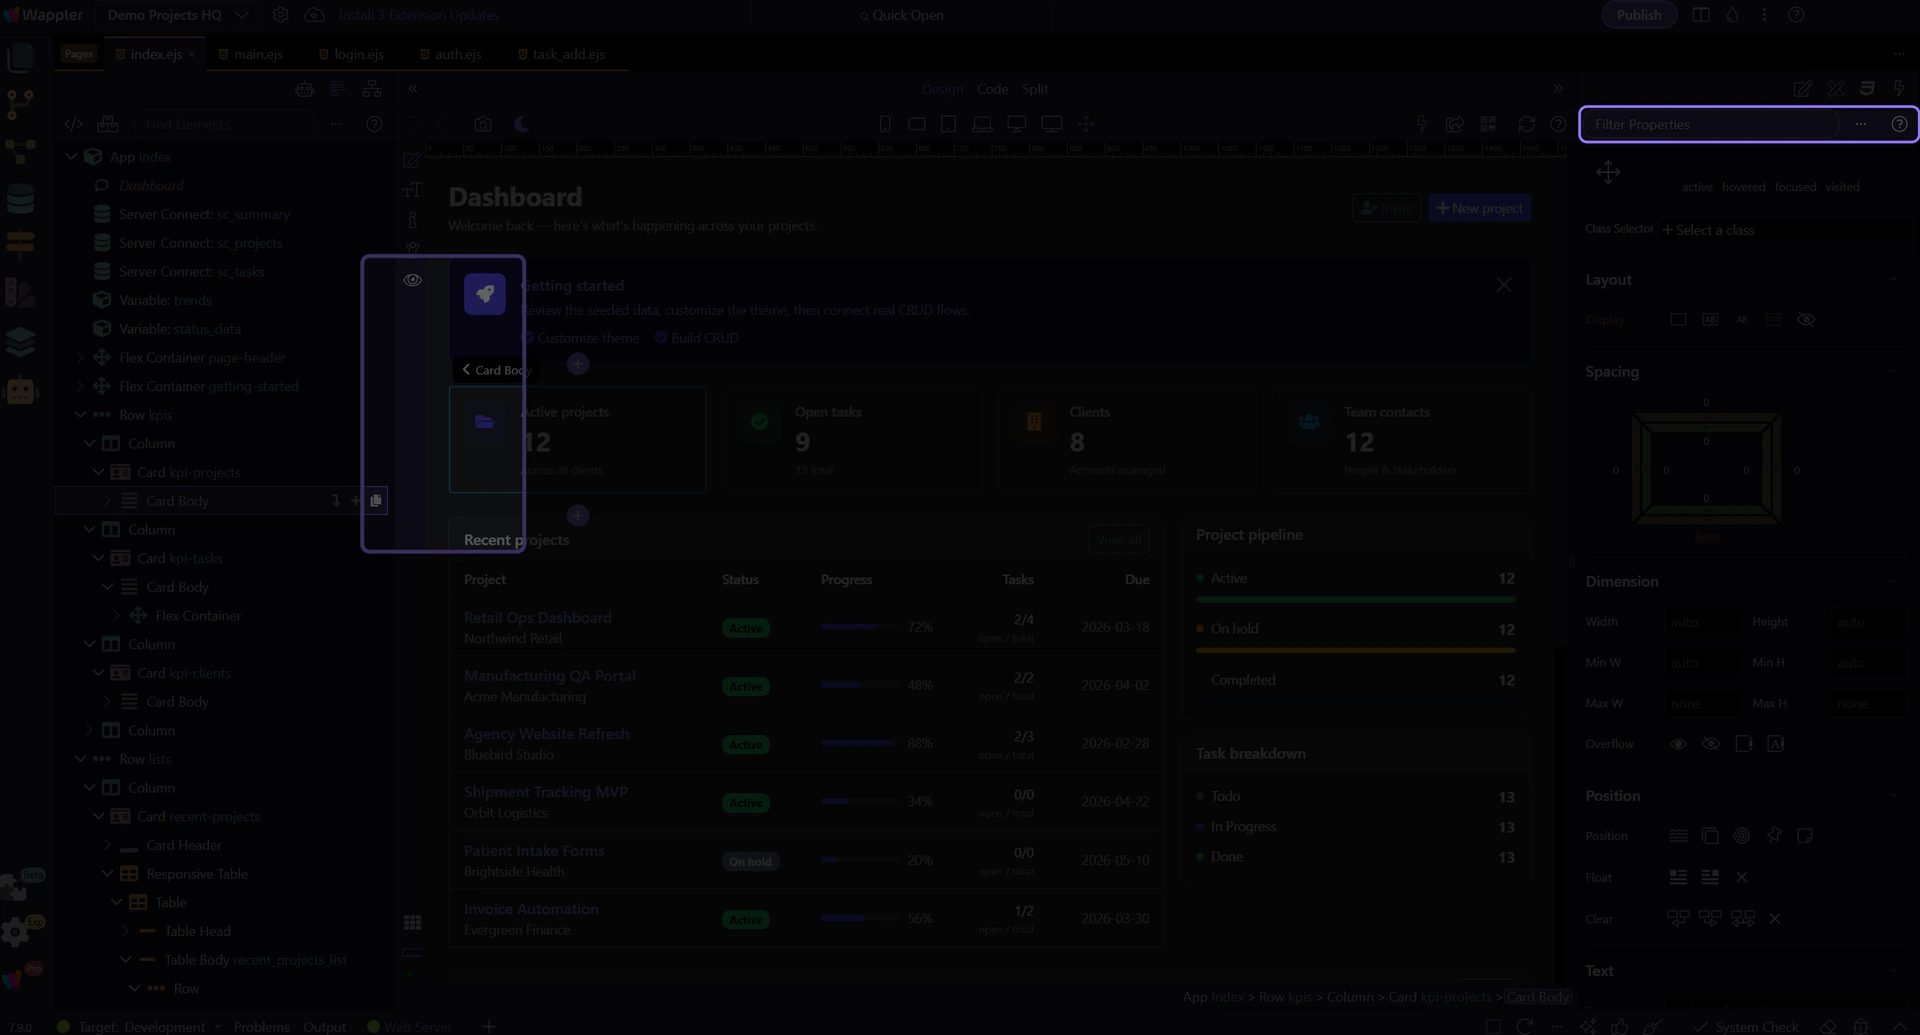Switch to the Code view
Screen dimensions: 1920x1035
point(992,89)
